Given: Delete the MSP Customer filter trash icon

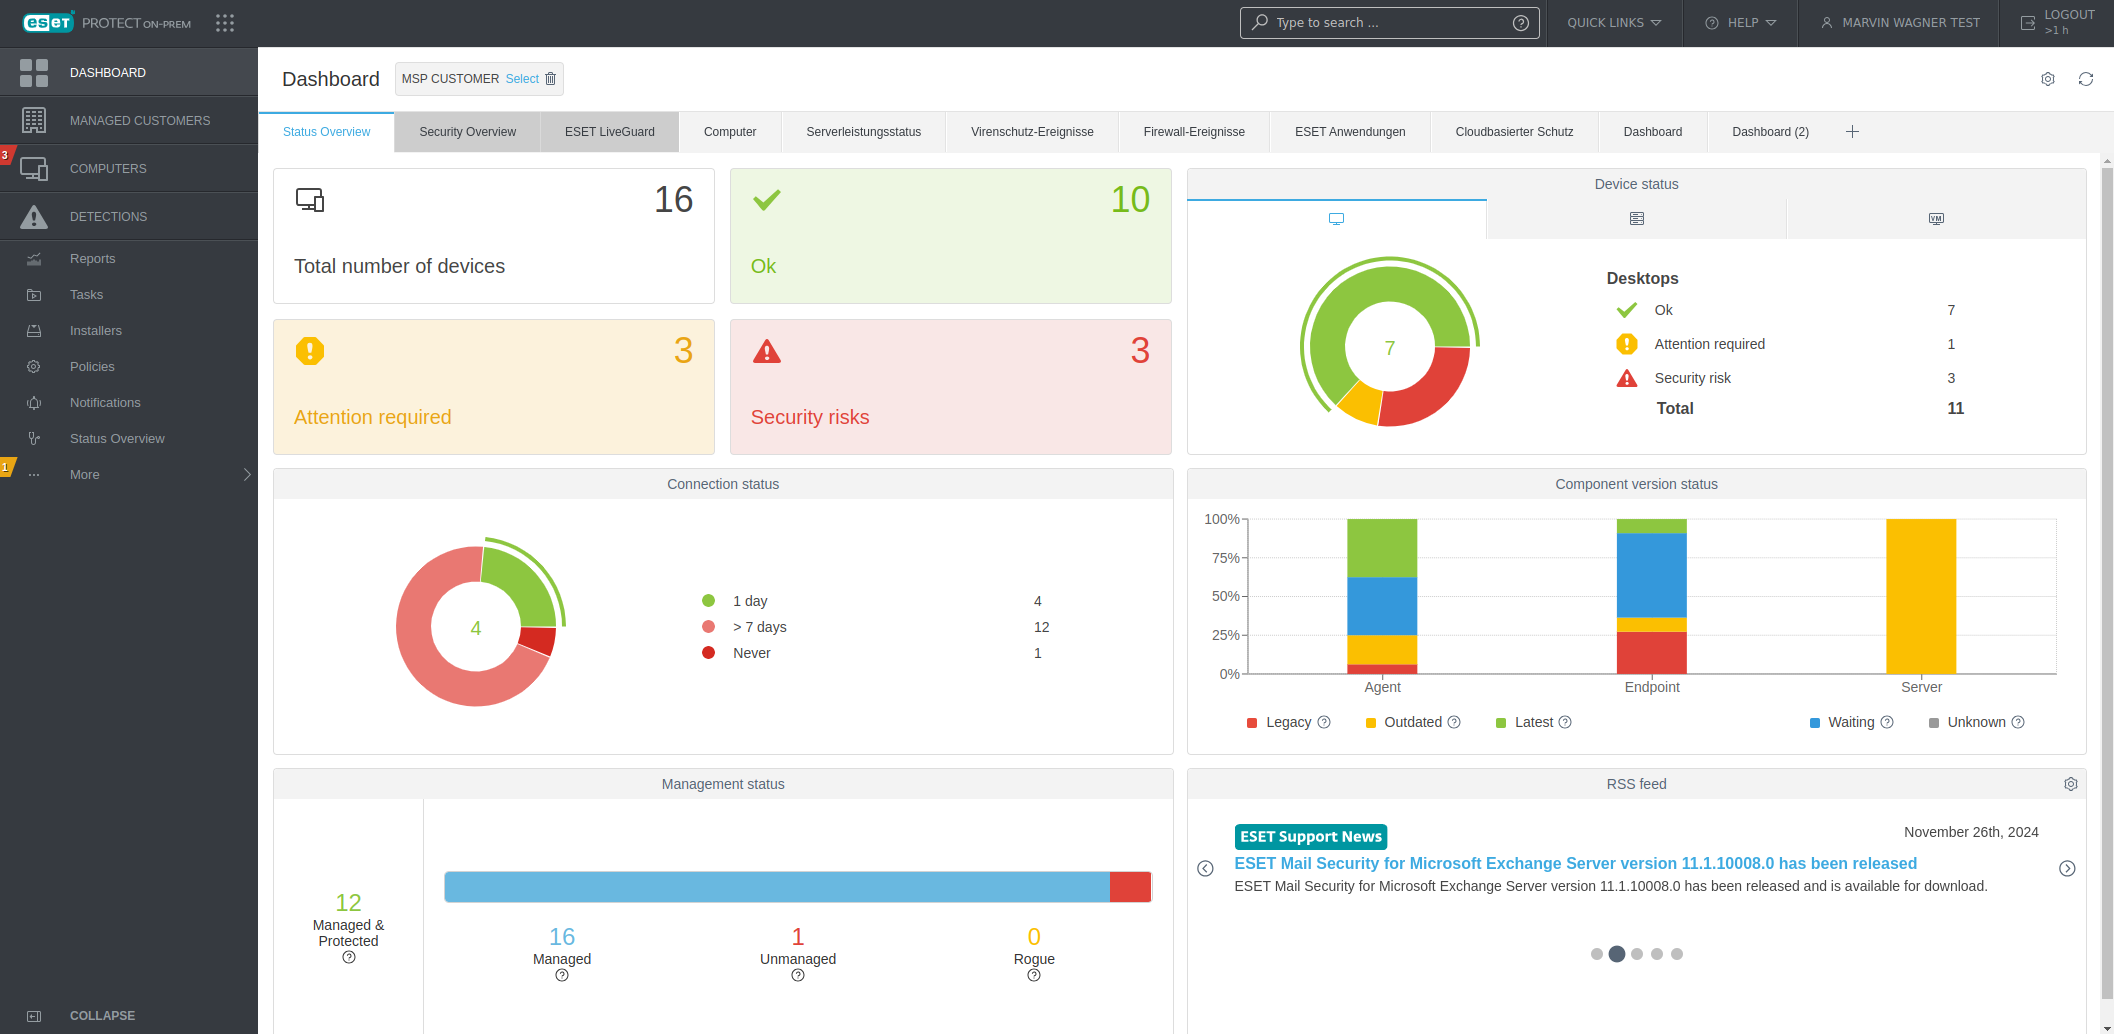Looking at the screenshot, I should point(550,79).
